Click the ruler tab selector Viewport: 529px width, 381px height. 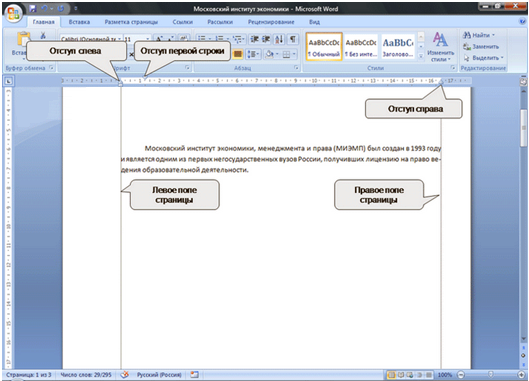[x=8, y=81]
